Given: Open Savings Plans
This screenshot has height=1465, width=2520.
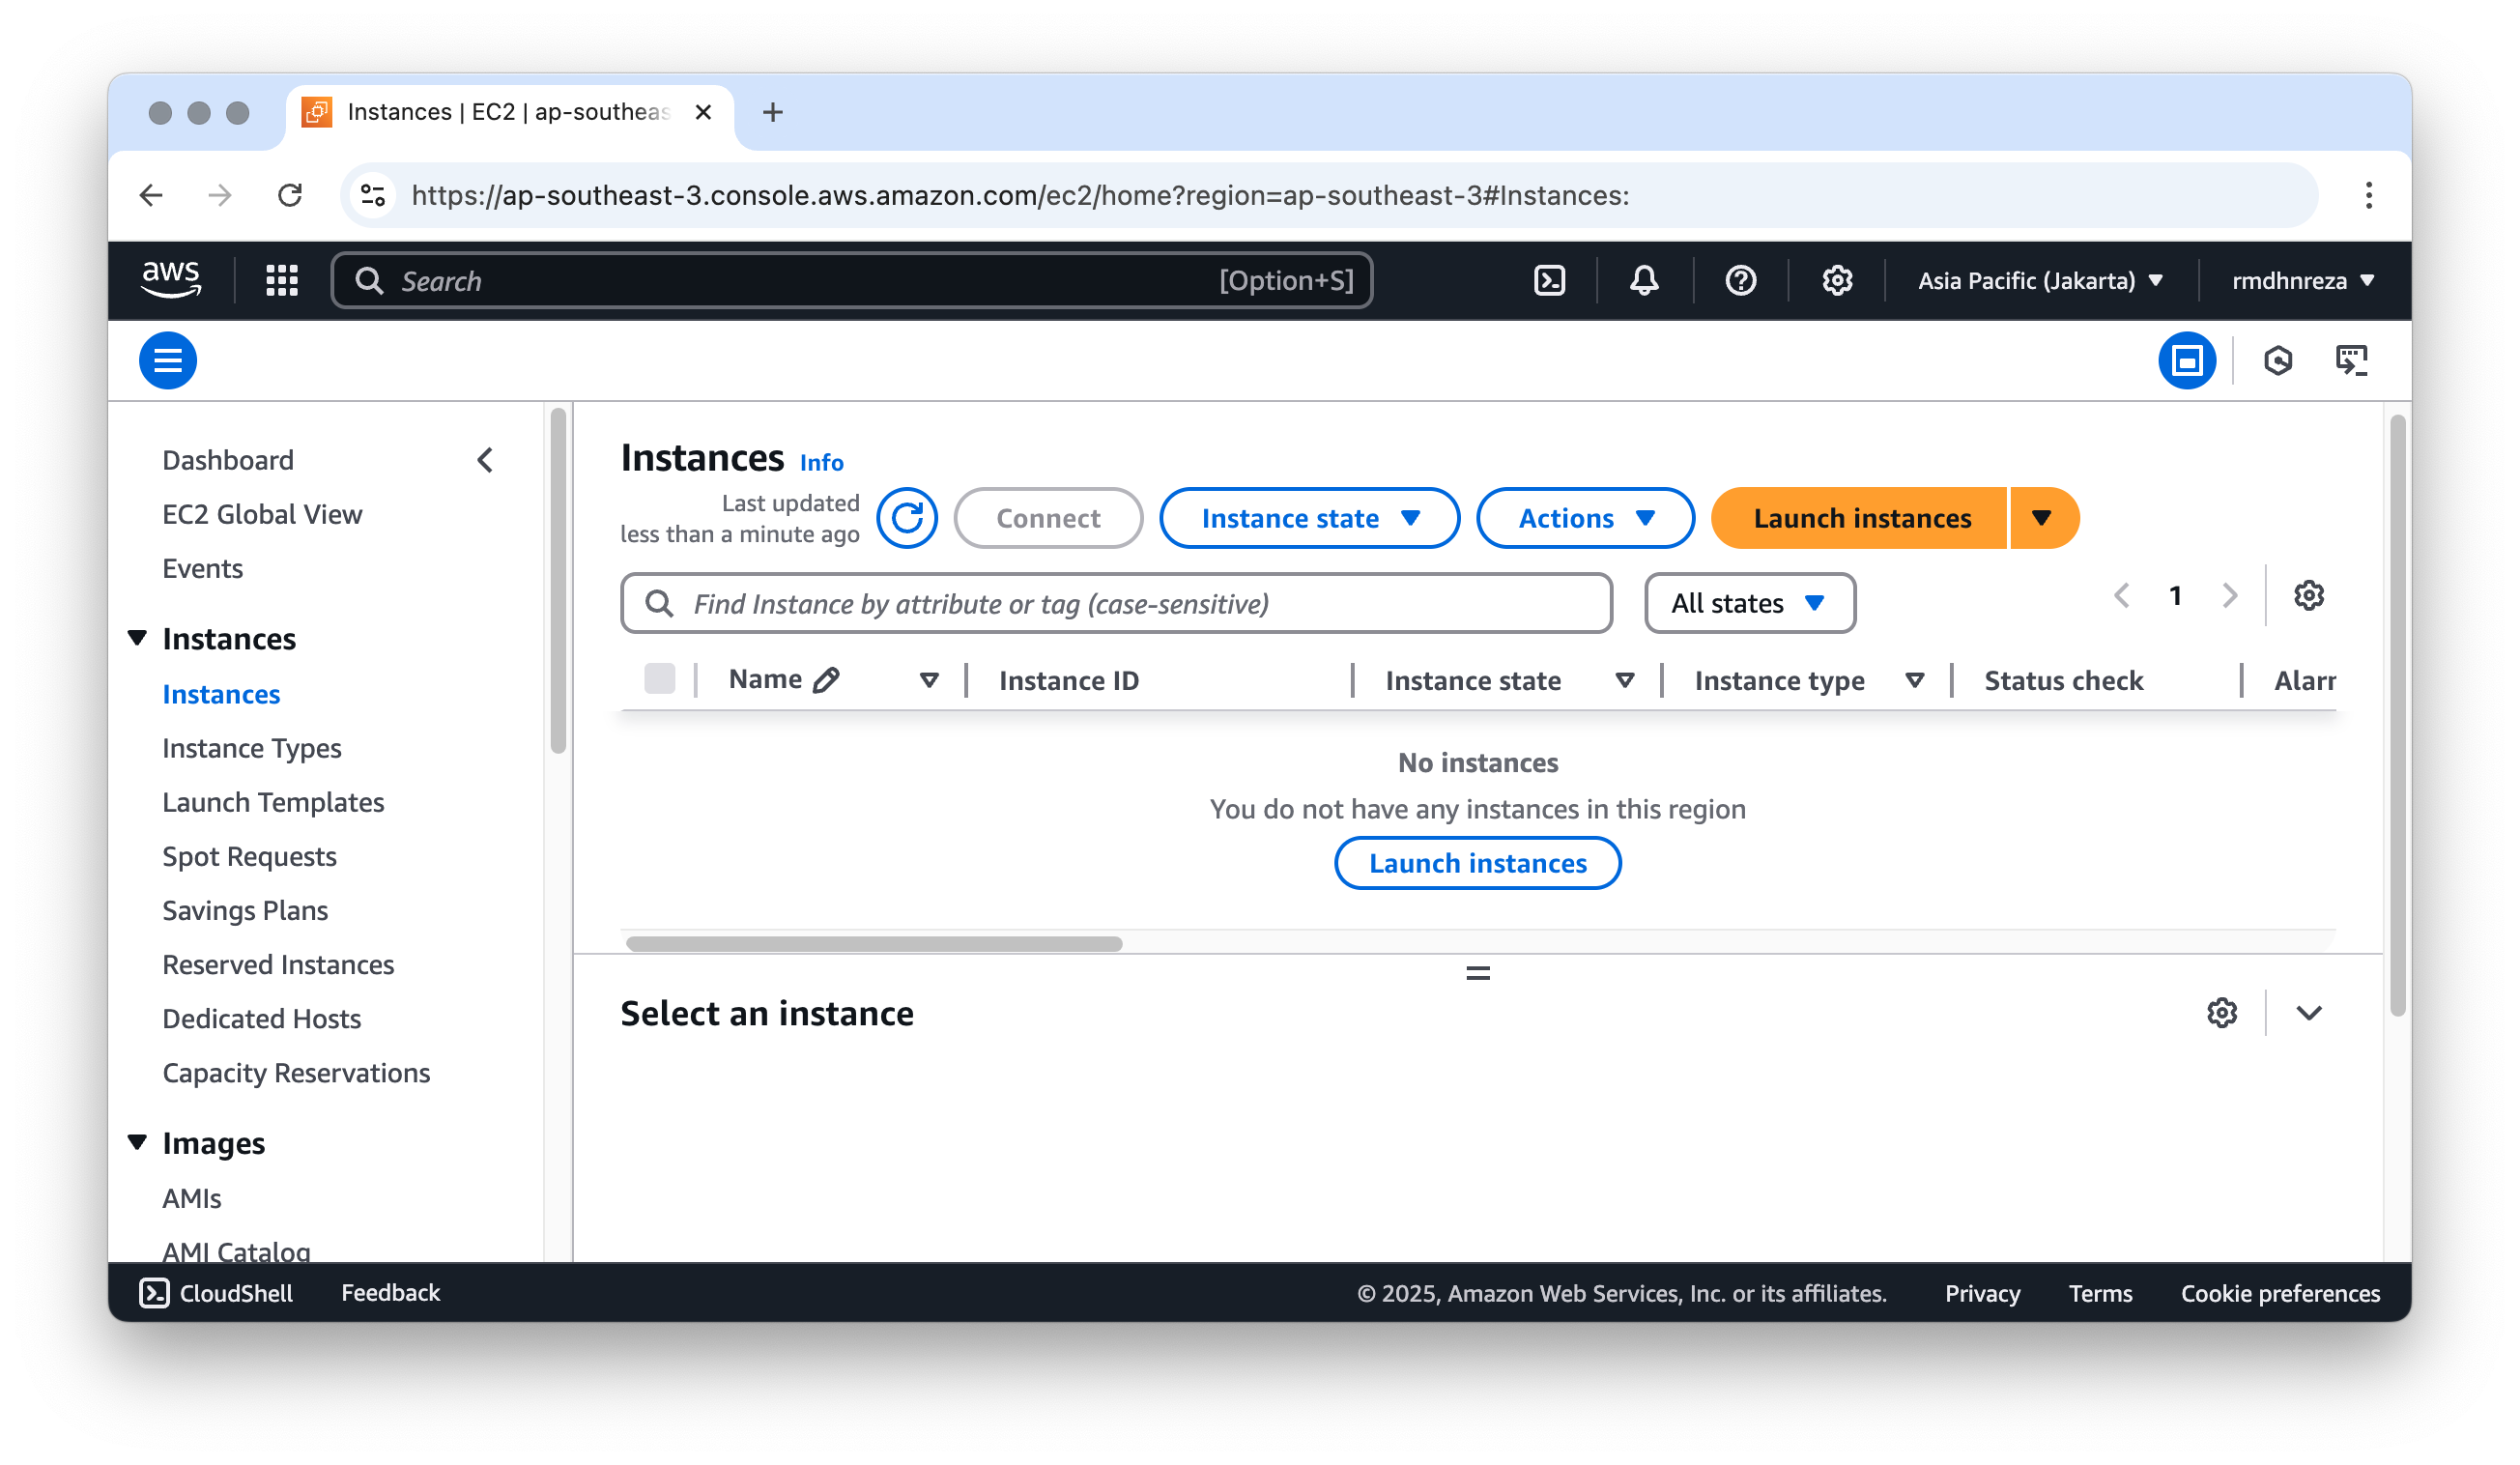Looking at the screenshot, I should (x=245, y=910).
